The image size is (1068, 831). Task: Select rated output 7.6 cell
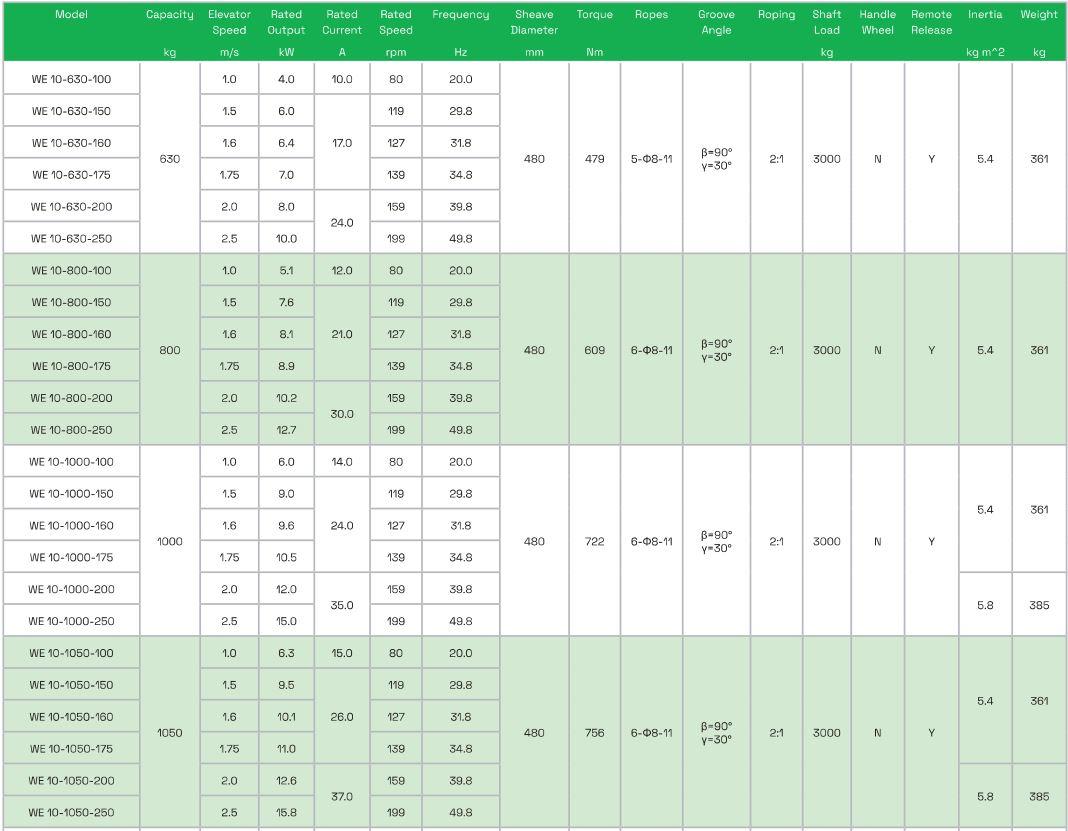[x=286, y=302]
